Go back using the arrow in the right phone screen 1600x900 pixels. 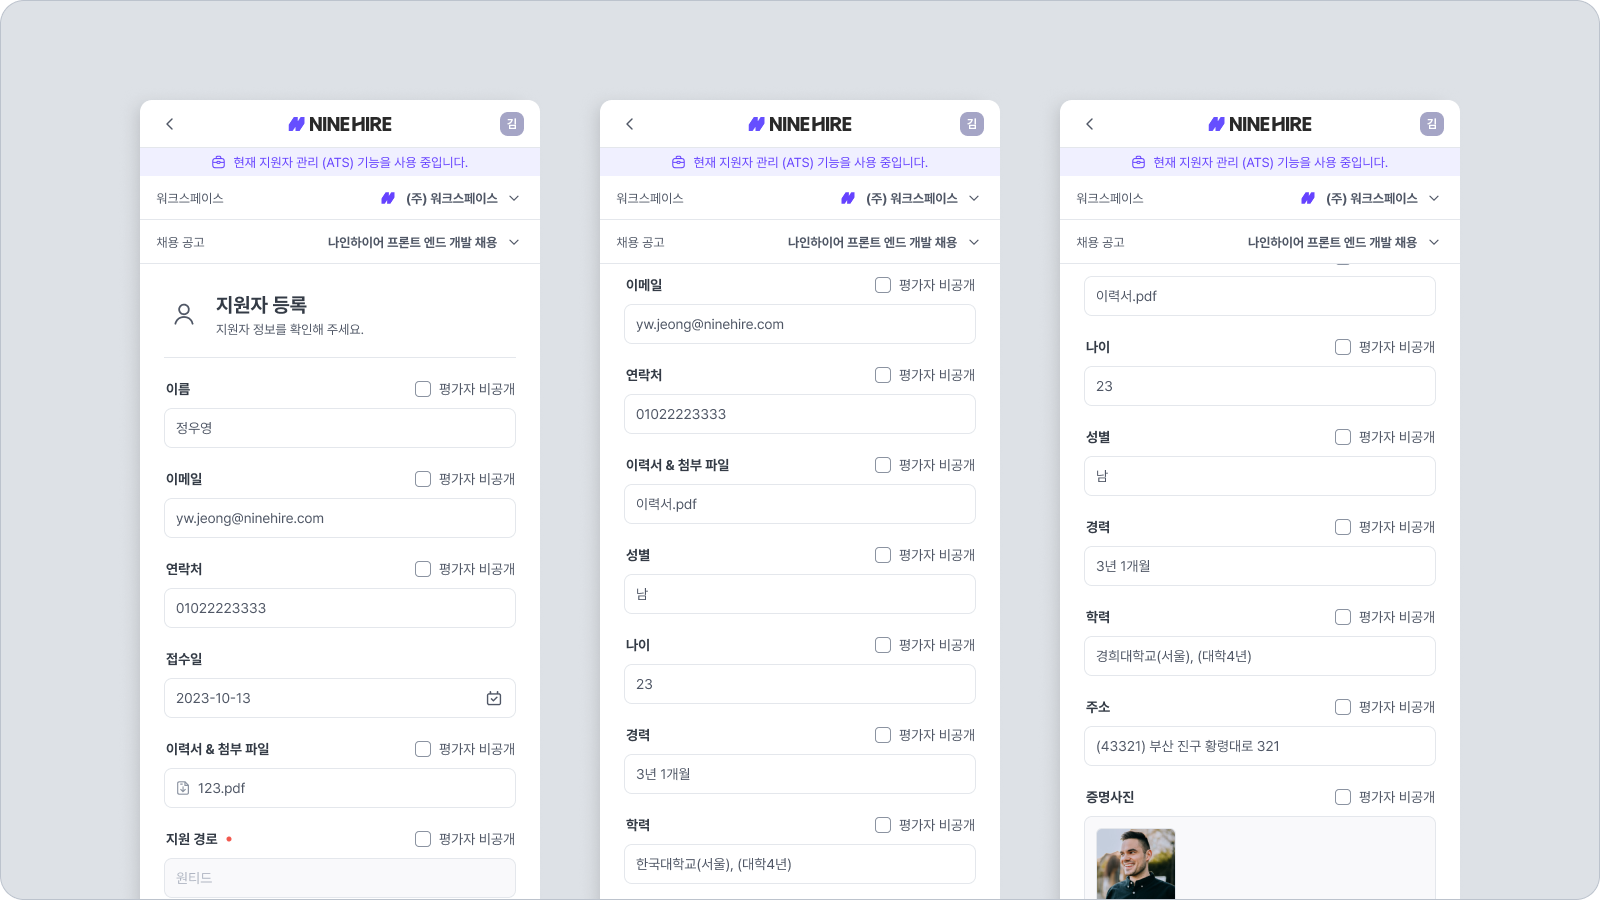click(1090, 124)
